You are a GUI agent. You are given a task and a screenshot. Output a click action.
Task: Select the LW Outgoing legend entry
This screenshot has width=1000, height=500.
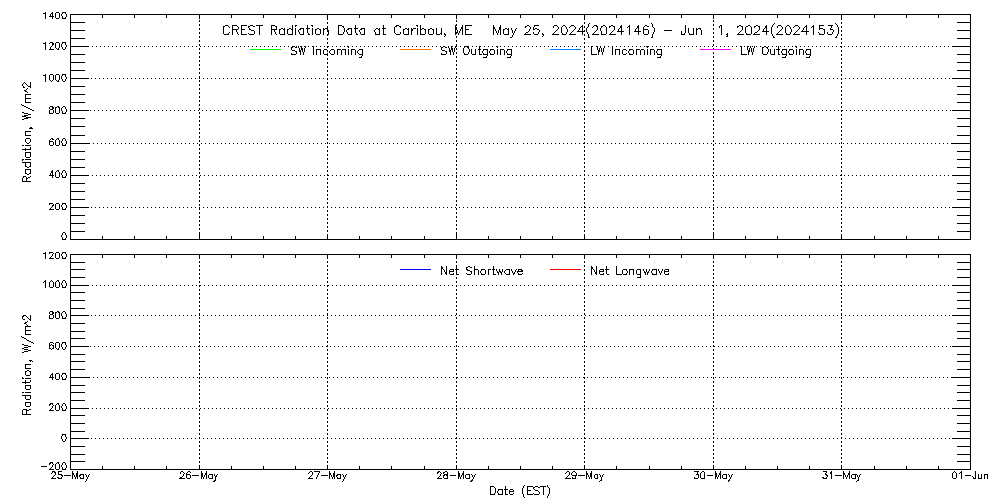click(x=775, y=52)
